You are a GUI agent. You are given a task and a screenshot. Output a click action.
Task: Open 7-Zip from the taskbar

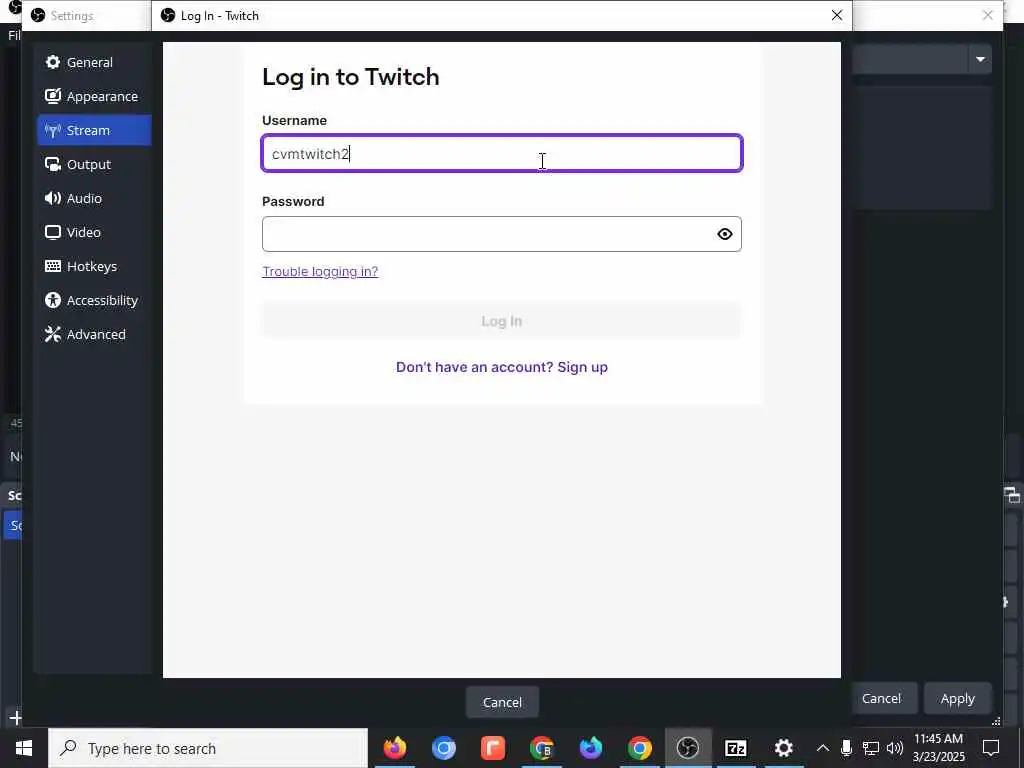(736, 748)
